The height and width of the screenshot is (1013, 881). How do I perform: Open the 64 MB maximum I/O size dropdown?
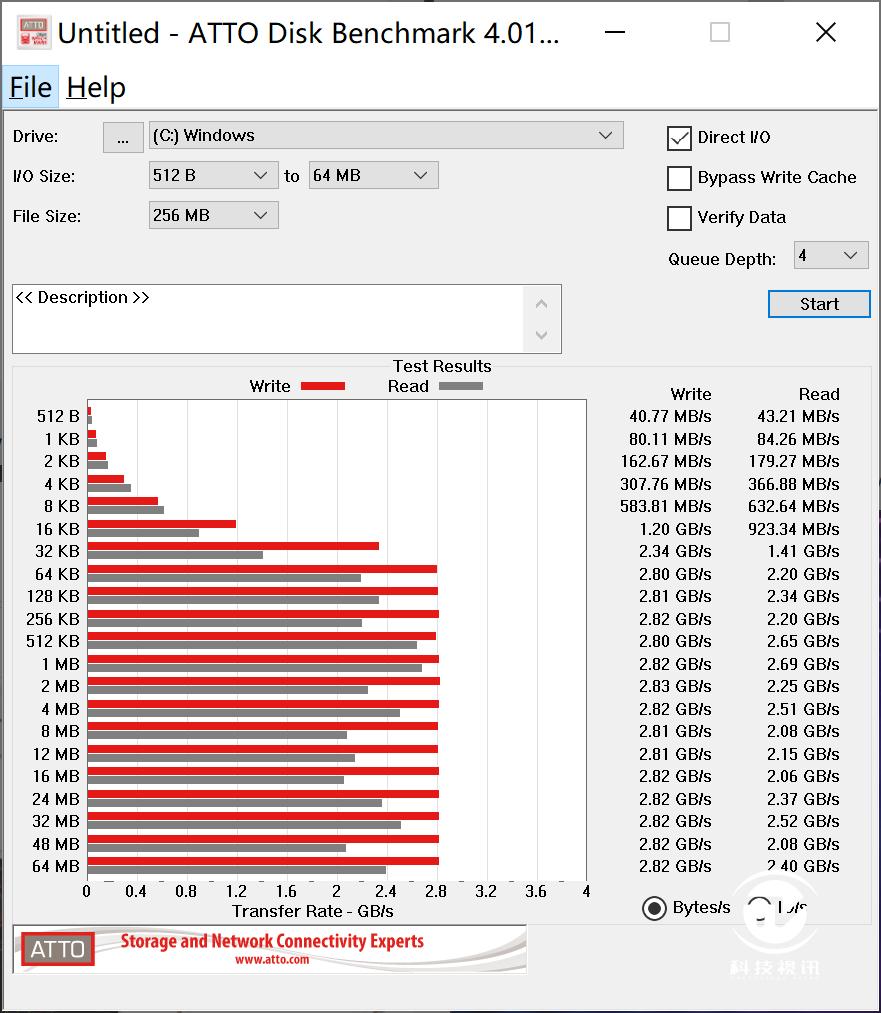click(374, 175)
